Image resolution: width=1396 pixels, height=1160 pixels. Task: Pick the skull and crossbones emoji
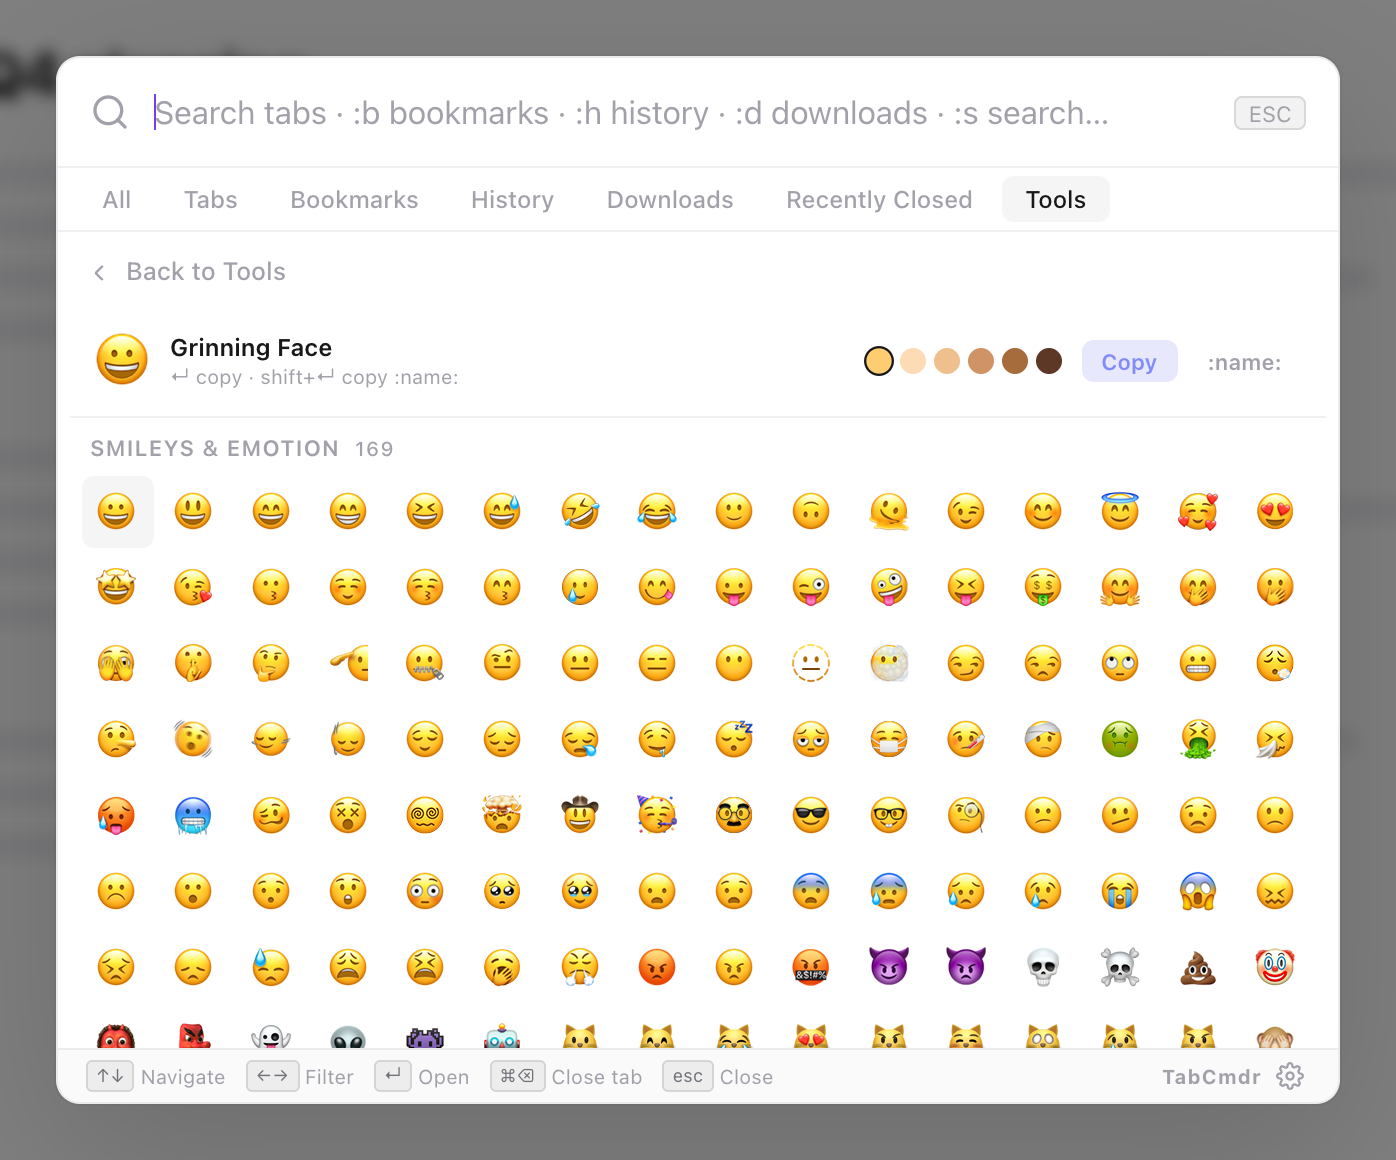coord(1120,968)
